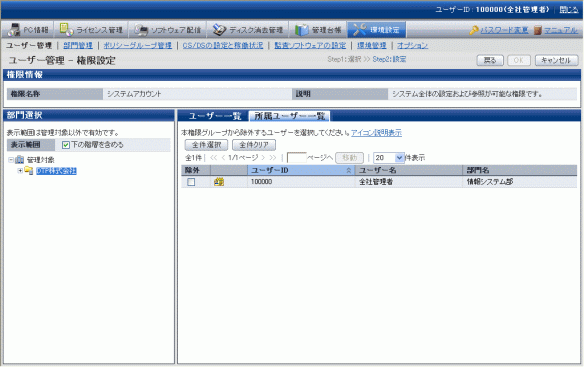The height and width of the screenshot is (367, 584).
Task: Click the ディスク消去管理 disk icon
Action: click(219, 30)
